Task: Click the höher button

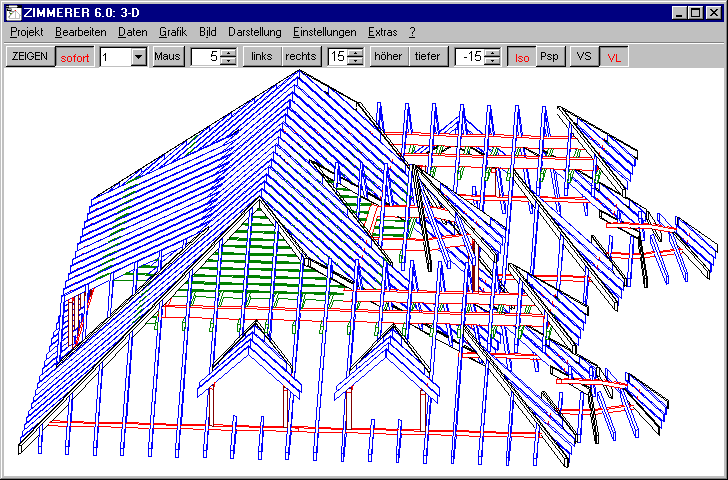Action: point(388,57)
